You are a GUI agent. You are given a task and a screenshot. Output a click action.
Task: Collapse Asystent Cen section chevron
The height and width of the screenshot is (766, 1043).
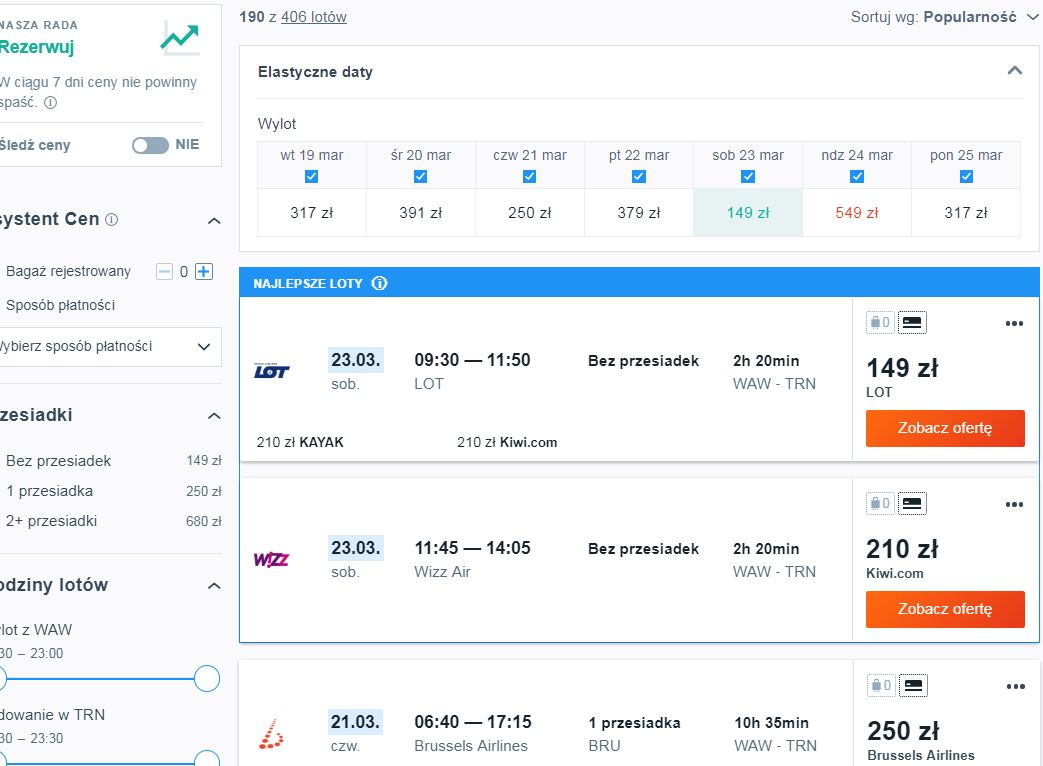click(214, 221)
